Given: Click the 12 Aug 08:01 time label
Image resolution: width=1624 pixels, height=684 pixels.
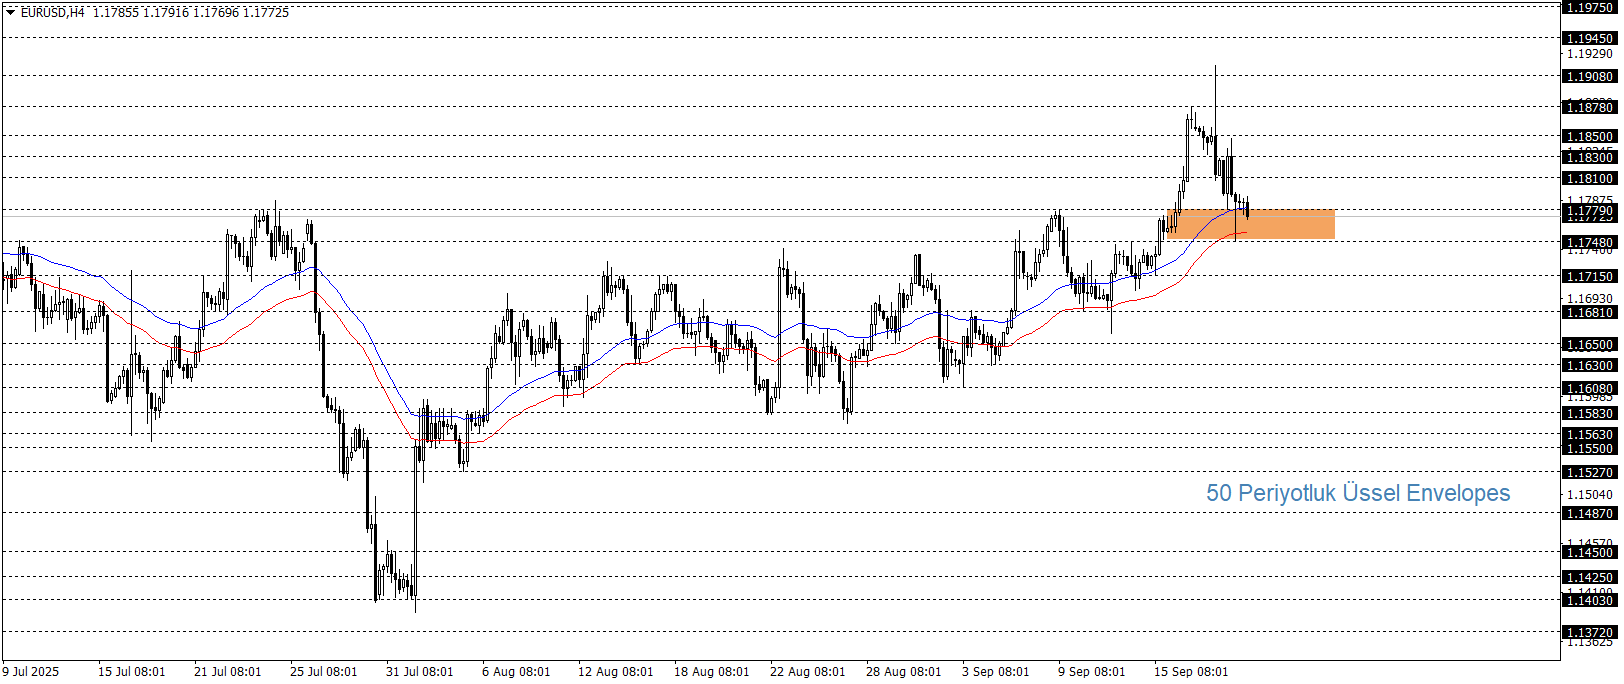Looking at the screenshot, I should [x=615, y=672].
